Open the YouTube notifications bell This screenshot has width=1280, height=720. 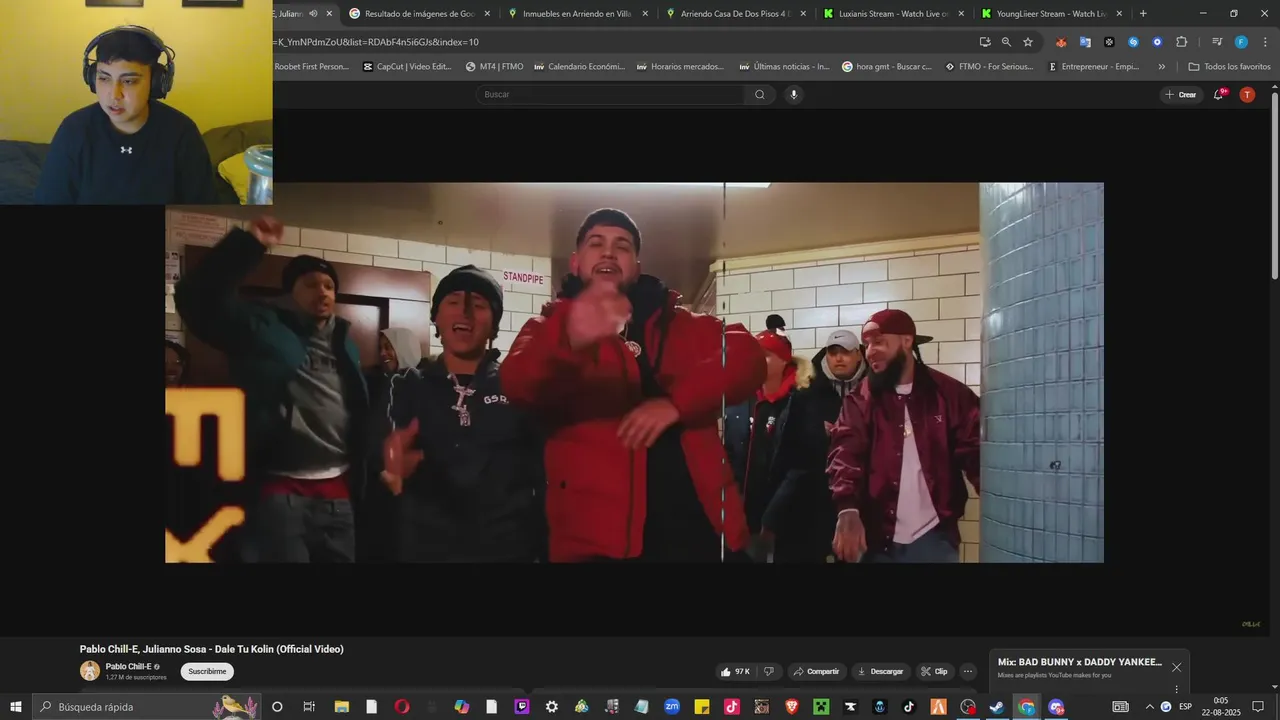[1219, 94]
